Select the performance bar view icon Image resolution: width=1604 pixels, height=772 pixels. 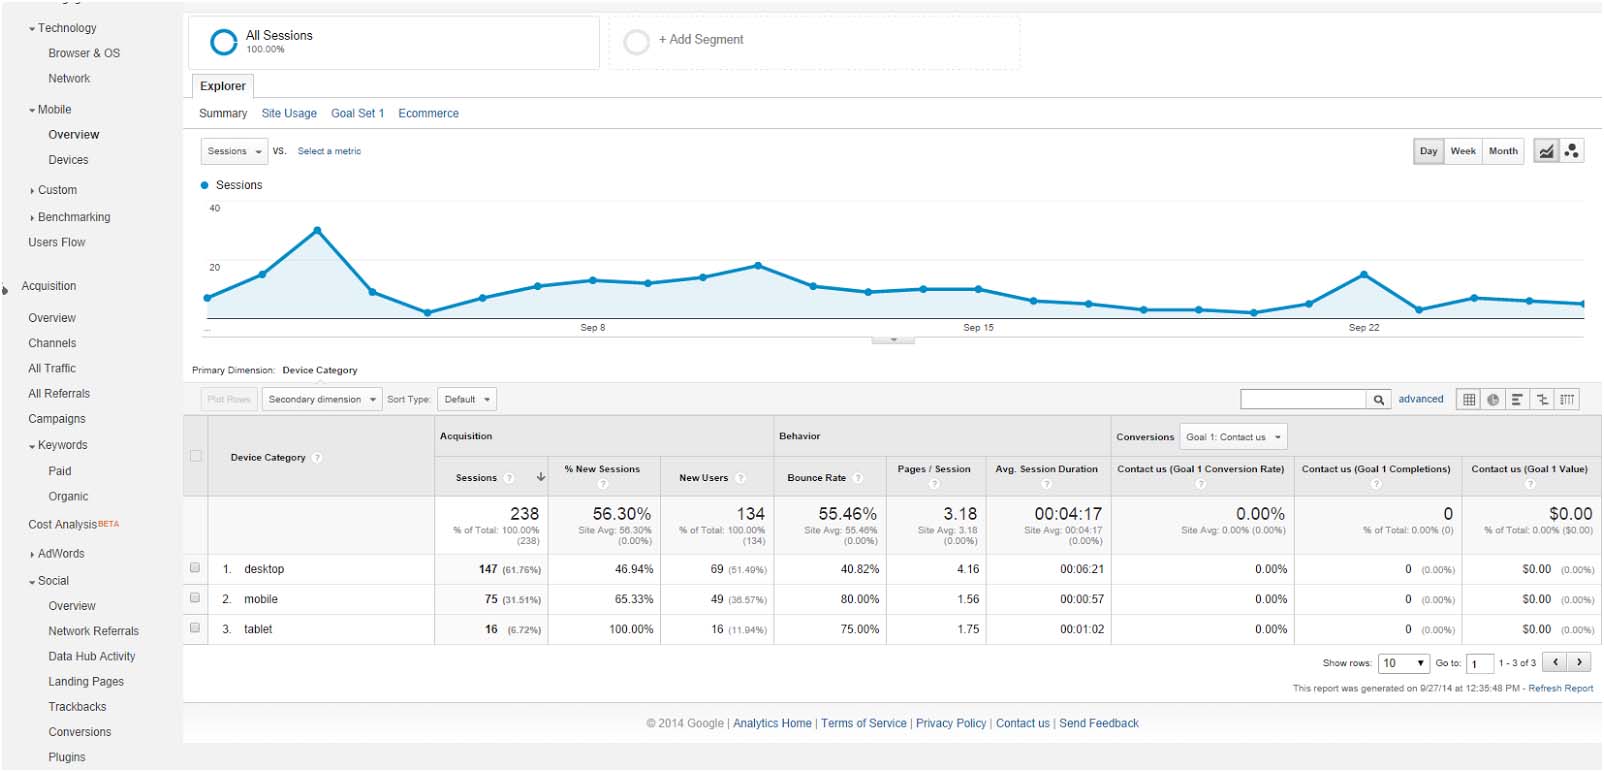click(x=1517, y=400)
